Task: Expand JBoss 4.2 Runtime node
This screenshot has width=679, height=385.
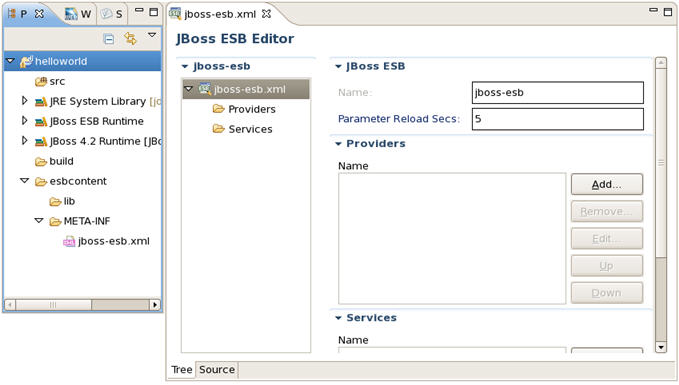Action: point(25,141)
